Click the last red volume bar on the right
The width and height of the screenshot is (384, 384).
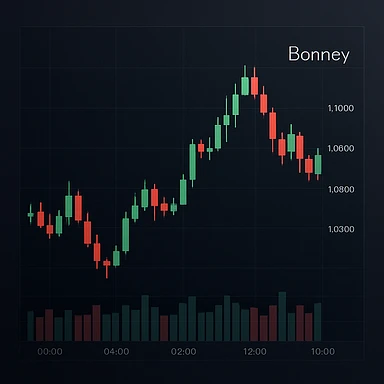pos(309,327)
